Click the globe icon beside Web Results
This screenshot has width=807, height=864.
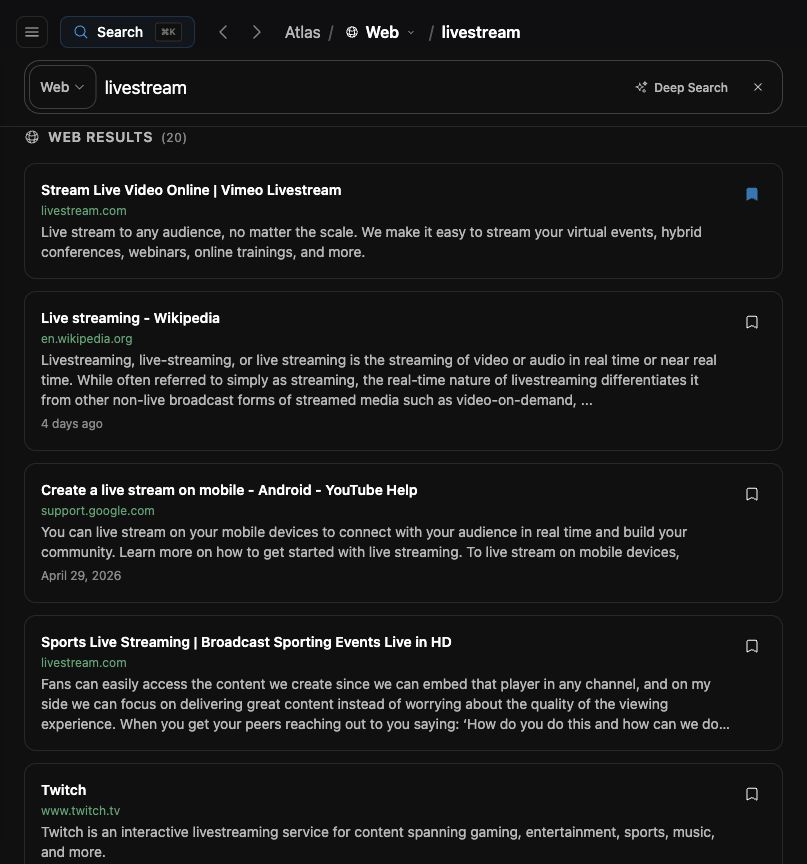coord(32,137)
